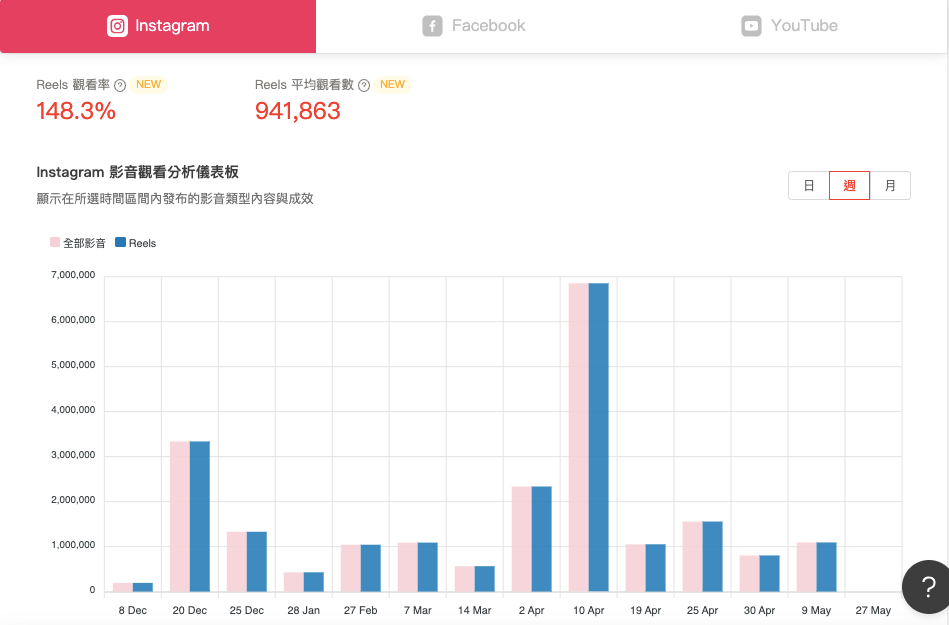This screenshot has height=625, width=949.
Task: Click the 941,863 average views value
Action: click(x=298, y=111)
